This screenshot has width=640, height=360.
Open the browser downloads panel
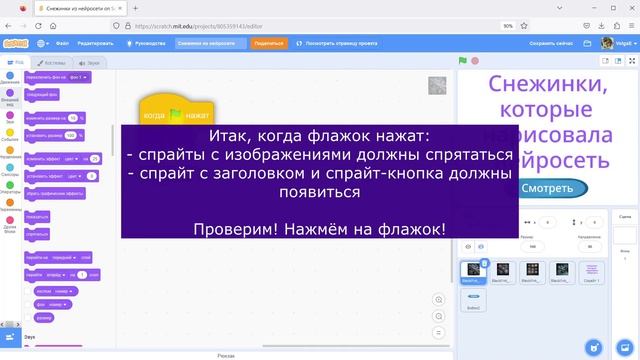tap(601, 26)
